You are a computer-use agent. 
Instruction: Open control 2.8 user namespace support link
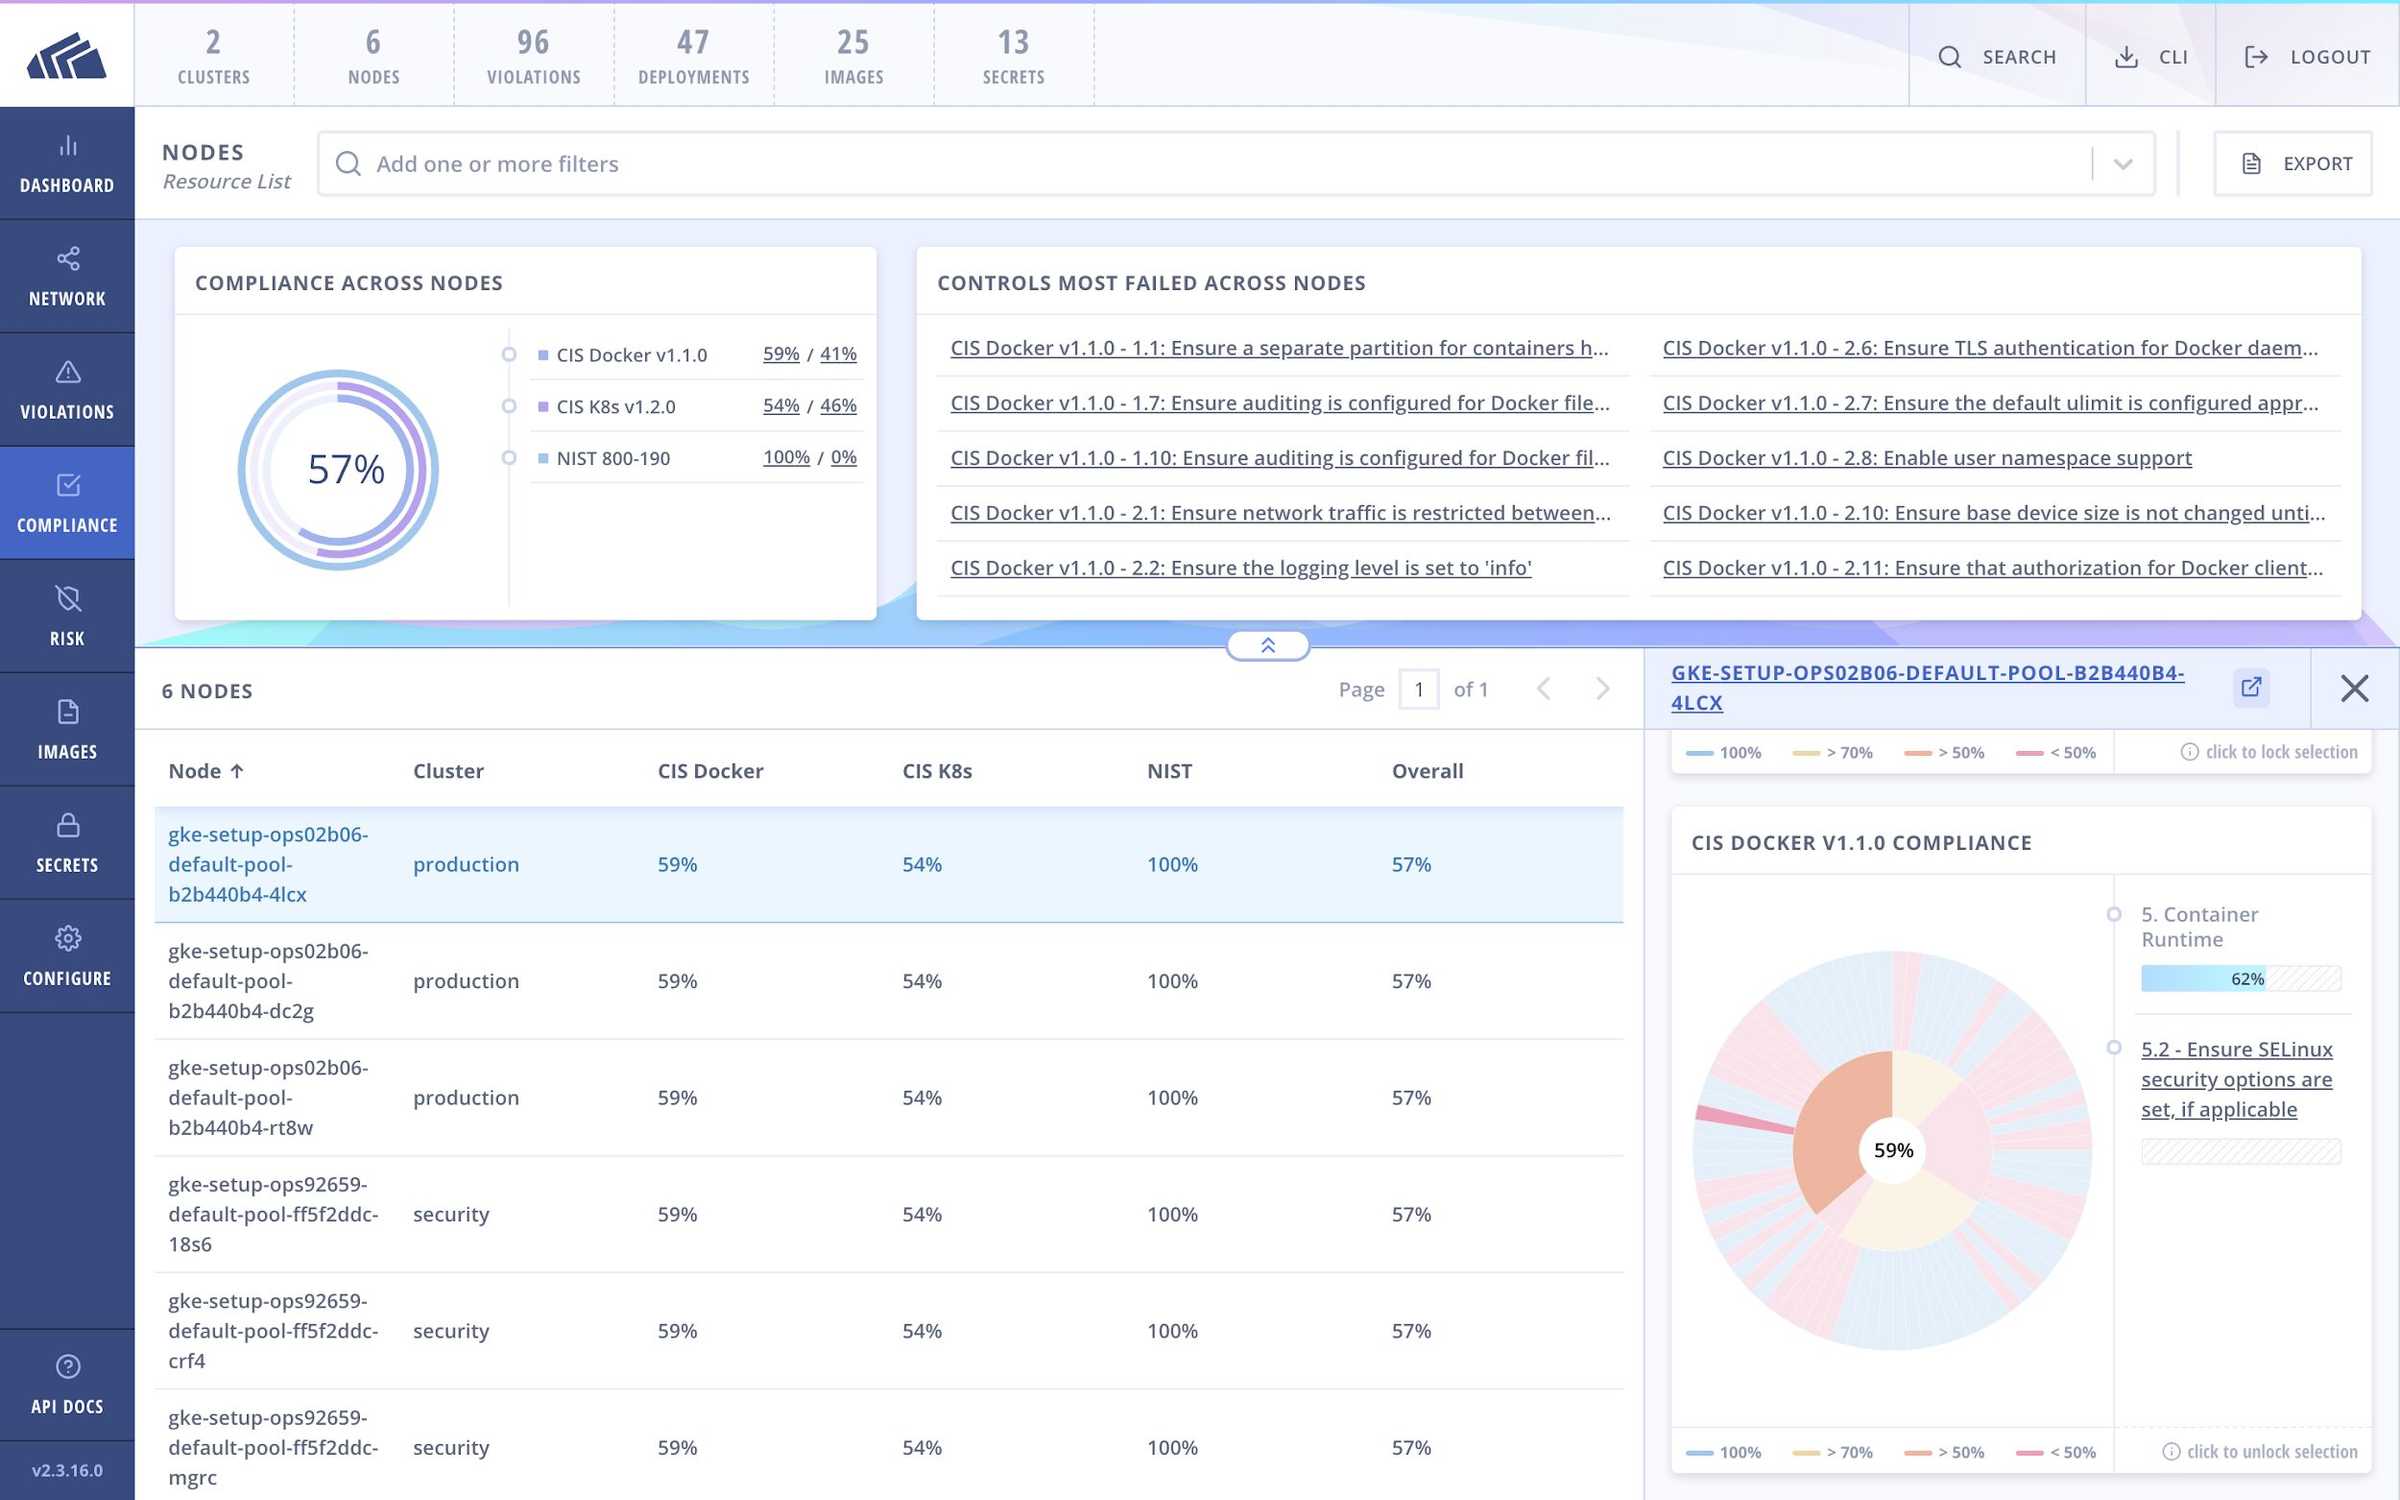point(1927,458)
